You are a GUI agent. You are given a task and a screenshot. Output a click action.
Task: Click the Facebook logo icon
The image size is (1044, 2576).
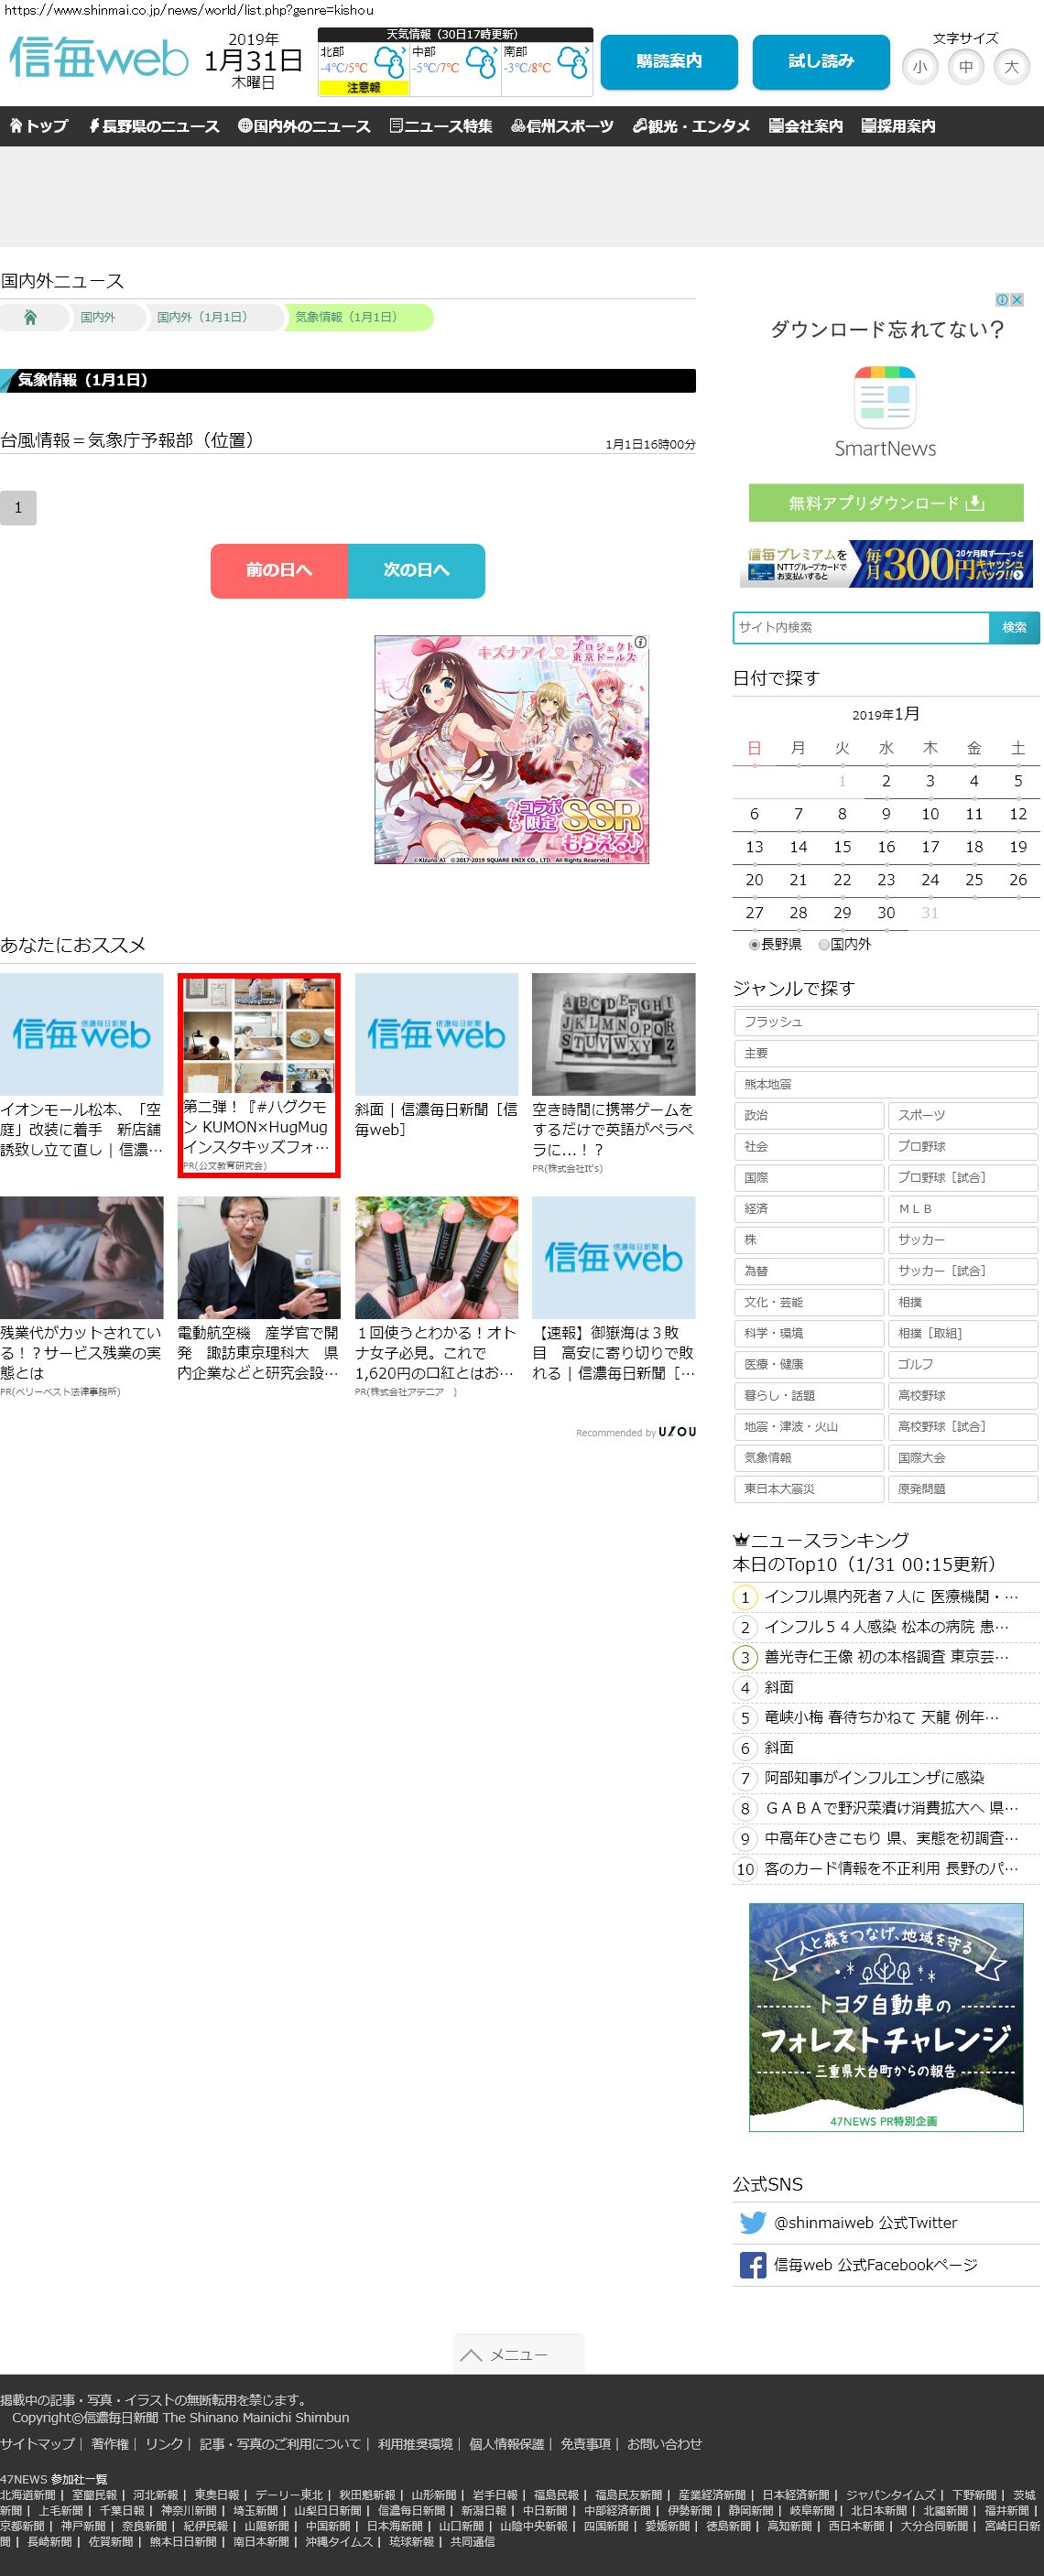[752, 2265]
